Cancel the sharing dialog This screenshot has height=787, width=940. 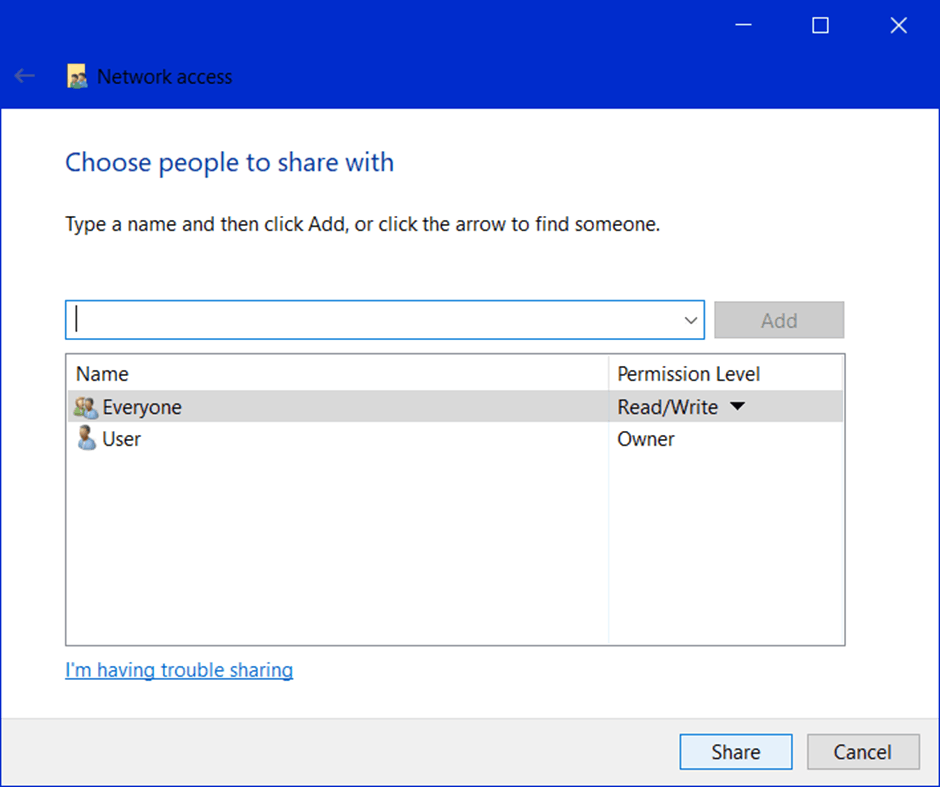pyautogui.click(x=863, y=752)
